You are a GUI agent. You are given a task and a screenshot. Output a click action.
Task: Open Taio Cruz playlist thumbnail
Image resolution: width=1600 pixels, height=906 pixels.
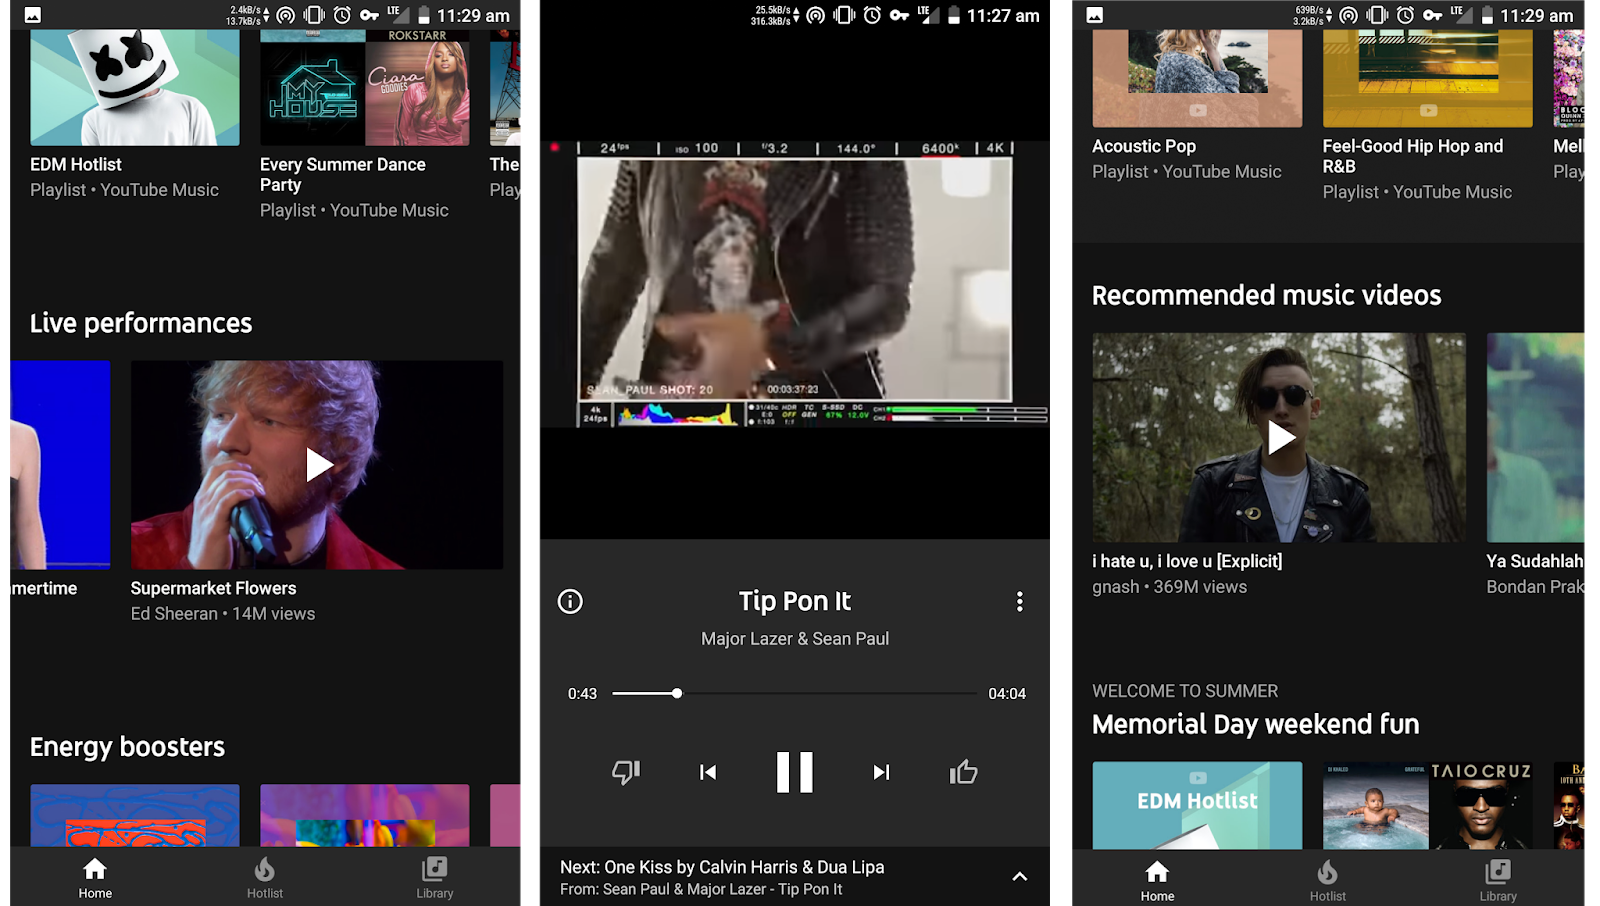point(1427,805)
